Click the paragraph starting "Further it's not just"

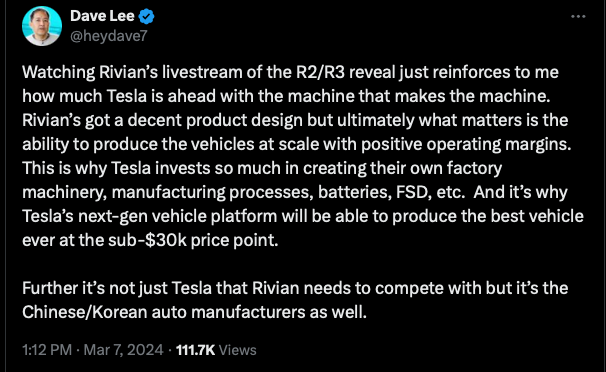(x=295, y=300)
